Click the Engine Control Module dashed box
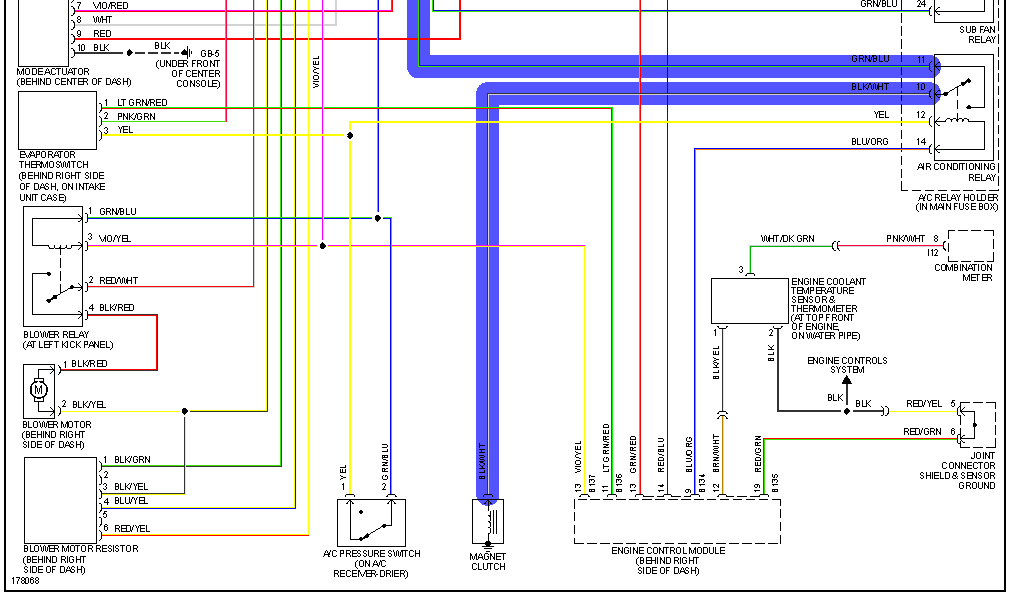Screen dimensions: 1016x598 click(676, 520)
